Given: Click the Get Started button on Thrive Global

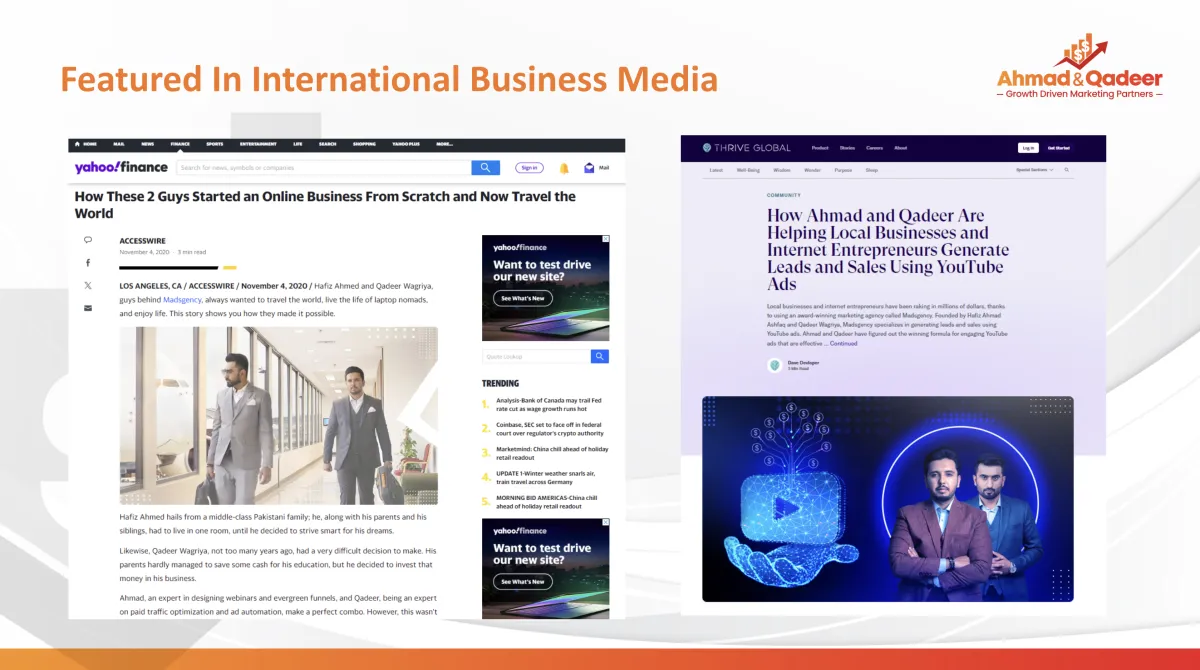Looking at the screenshot, I should pyautogui.click(x=1059, y=148).
